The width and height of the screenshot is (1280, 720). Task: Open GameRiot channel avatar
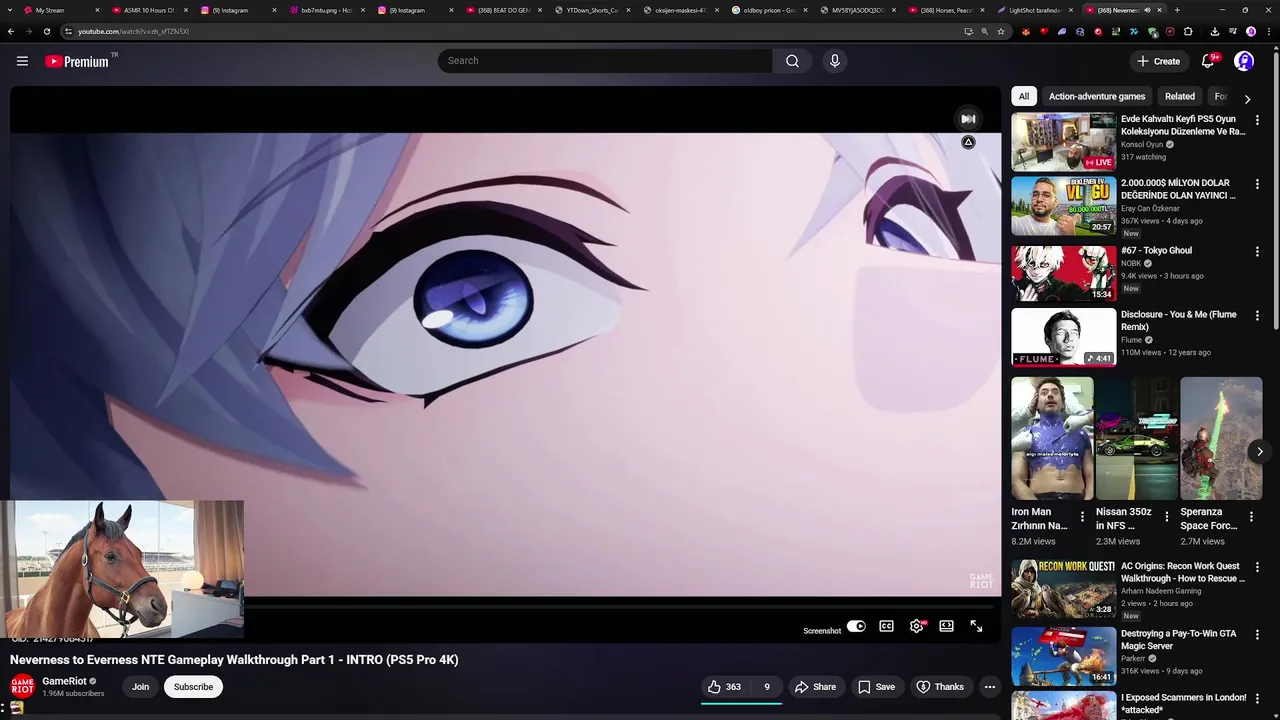22,687
